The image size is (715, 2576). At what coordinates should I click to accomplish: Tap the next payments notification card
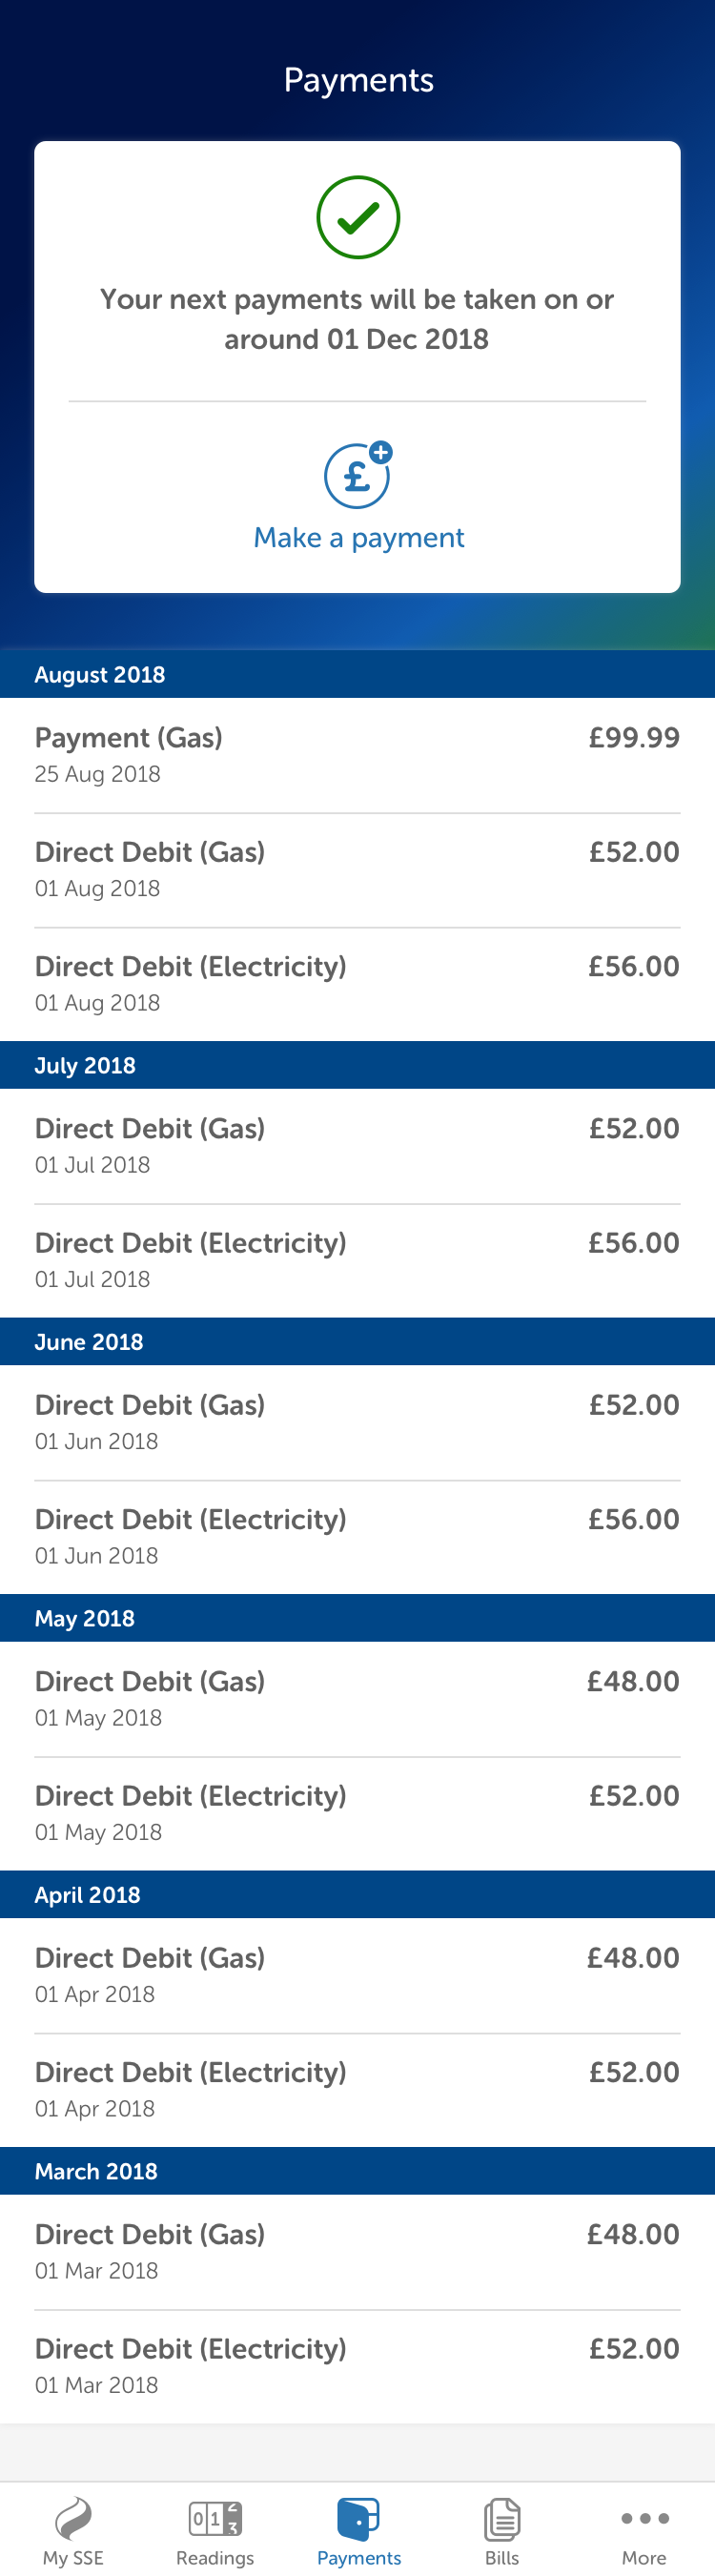point(358,319)
